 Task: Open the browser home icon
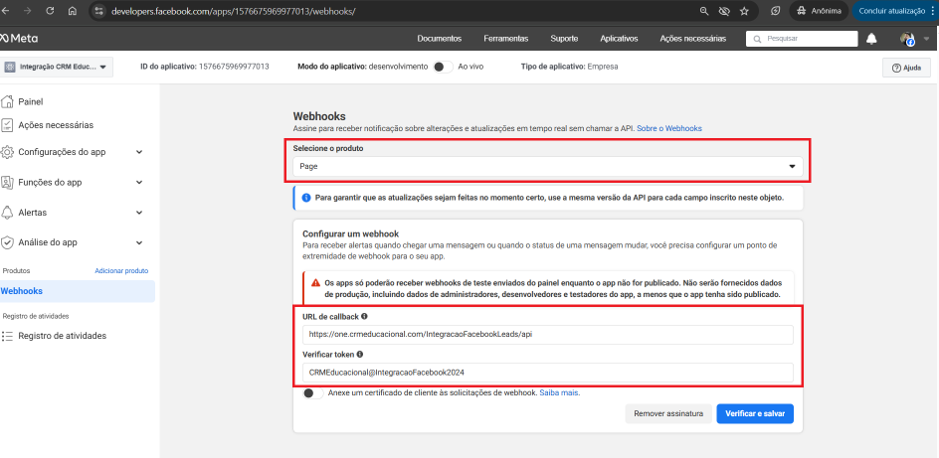point(72,11)
